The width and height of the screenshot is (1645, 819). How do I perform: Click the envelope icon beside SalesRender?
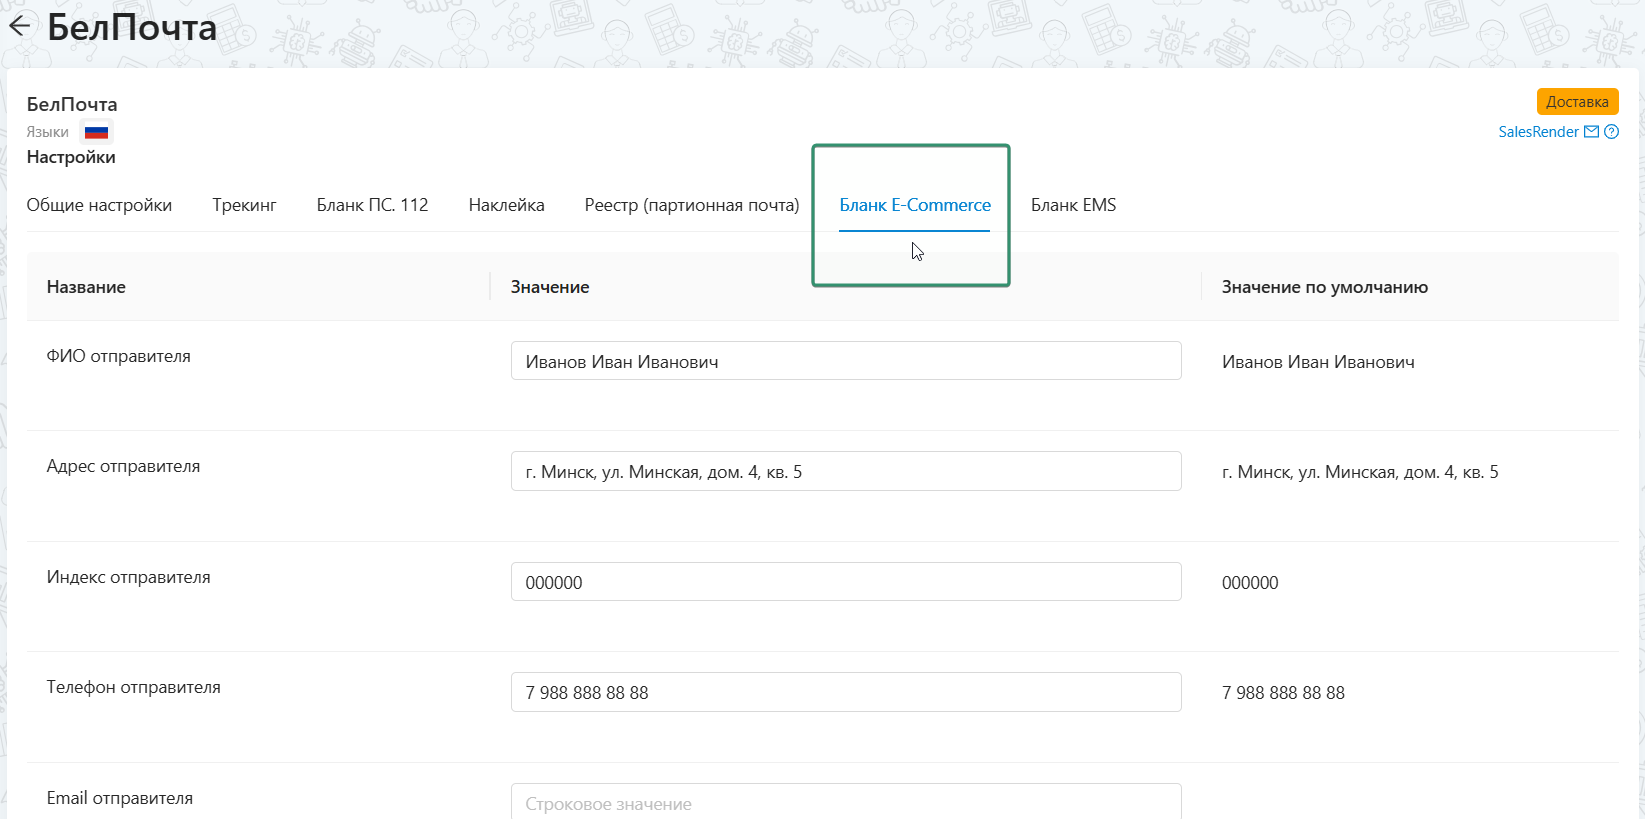(1591, 132)
